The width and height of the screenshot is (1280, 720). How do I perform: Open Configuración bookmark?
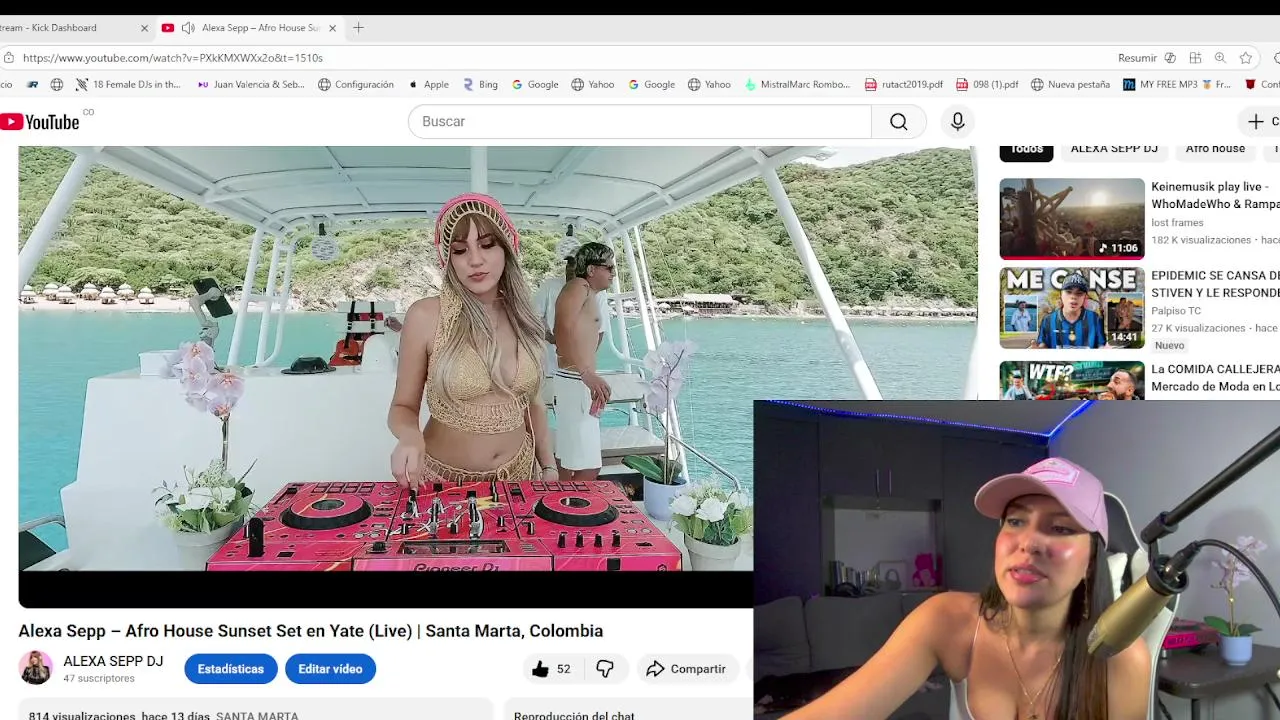(356, 85)
